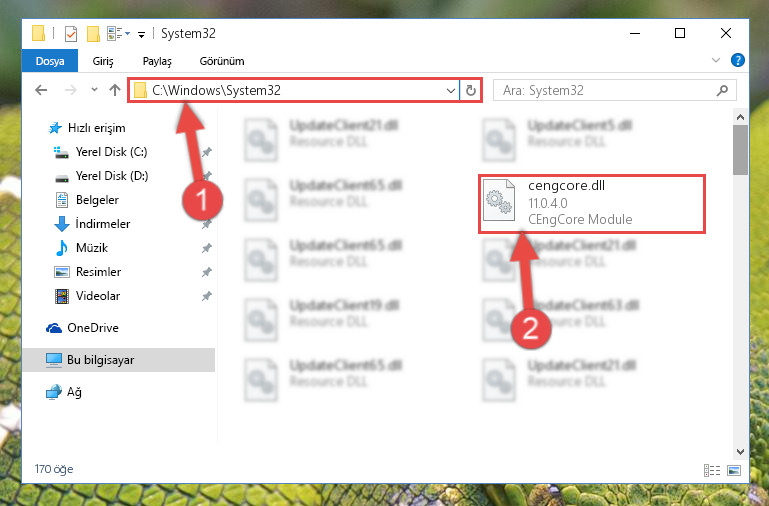
Task: Open the Dosya menu tab
Action: click(50, 61)
